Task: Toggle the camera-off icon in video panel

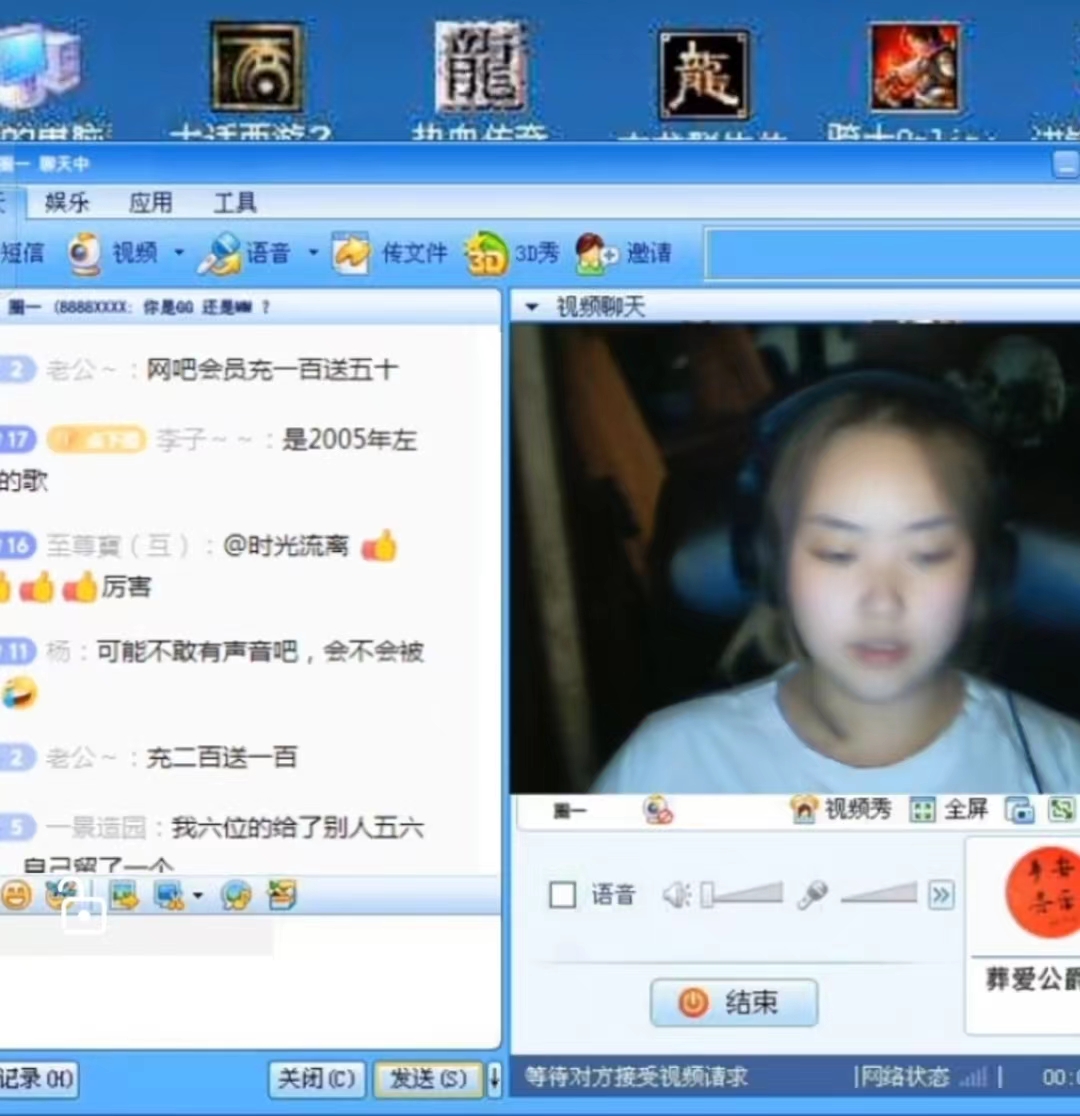Action: [x=654, y=810]
